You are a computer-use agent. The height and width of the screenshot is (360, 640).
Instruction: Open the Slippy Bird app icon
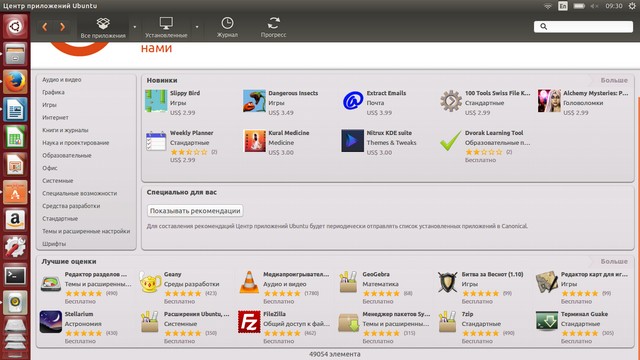coord(156,101)
